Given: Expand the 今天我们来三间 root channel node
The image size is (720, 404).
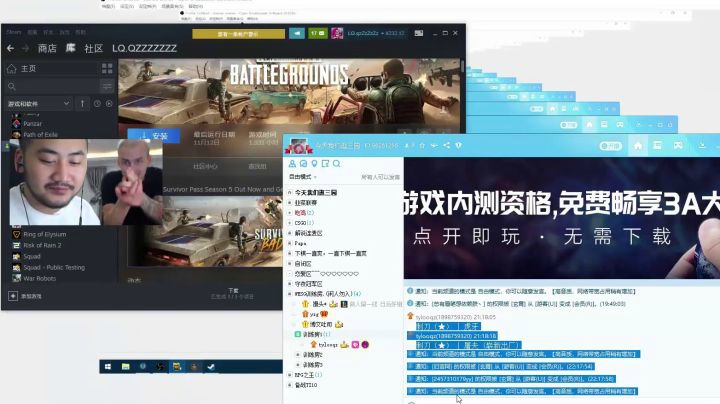Looking at the screenshot, I should click(290, 192).
